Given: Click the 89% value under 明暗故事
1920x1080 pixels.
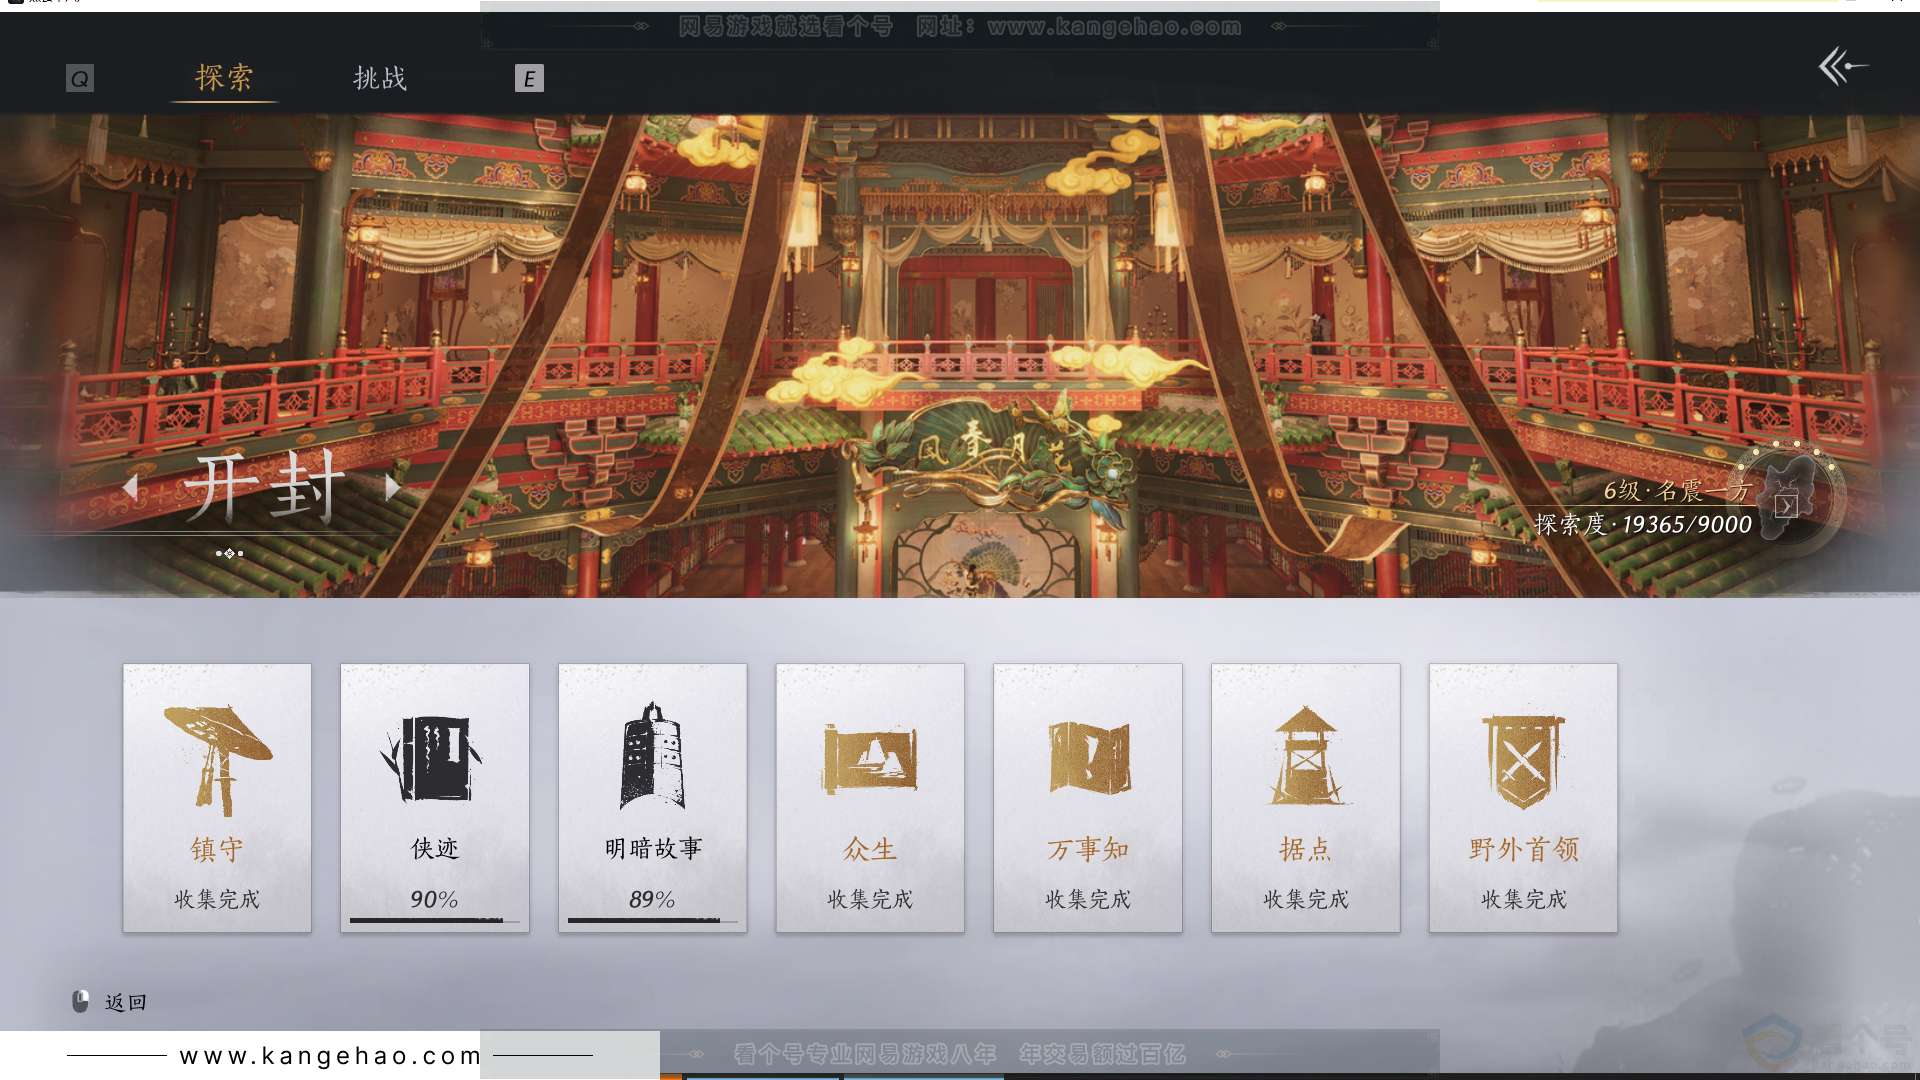Looking at the screenshot, I should [x=652, y=899].
